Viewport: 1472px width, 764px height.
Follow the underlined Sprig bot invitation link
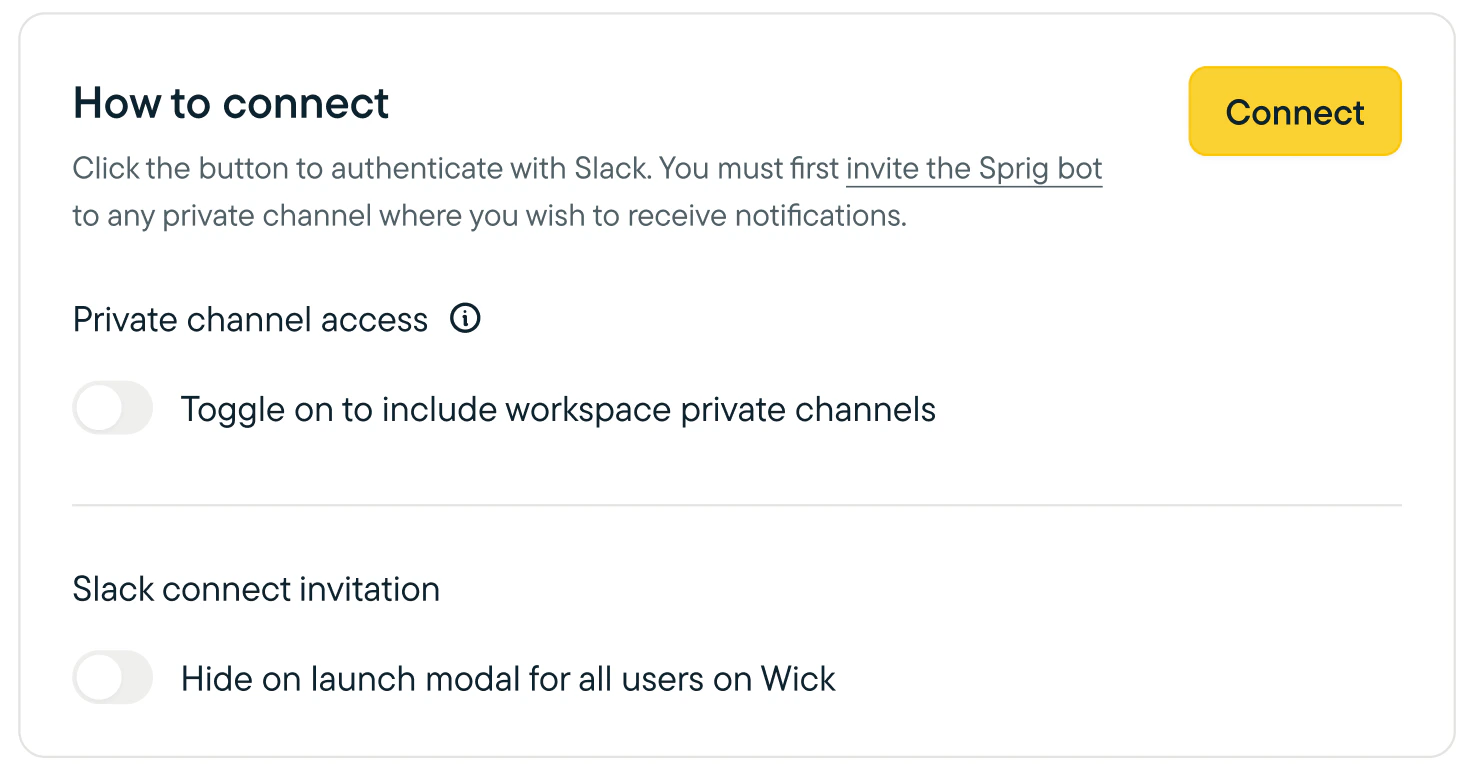click(x=974, y=168)
